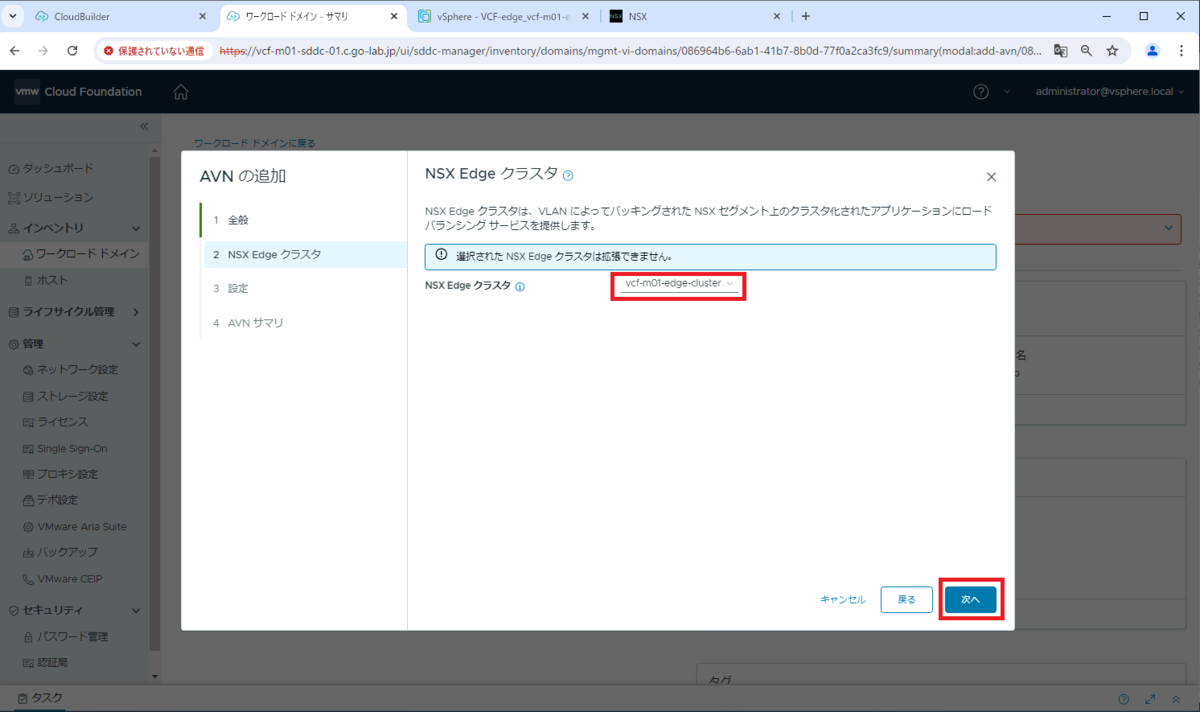Select wizard step 4 AVN サマリ
Screen dimensions: 1200x712
(303, 323)
